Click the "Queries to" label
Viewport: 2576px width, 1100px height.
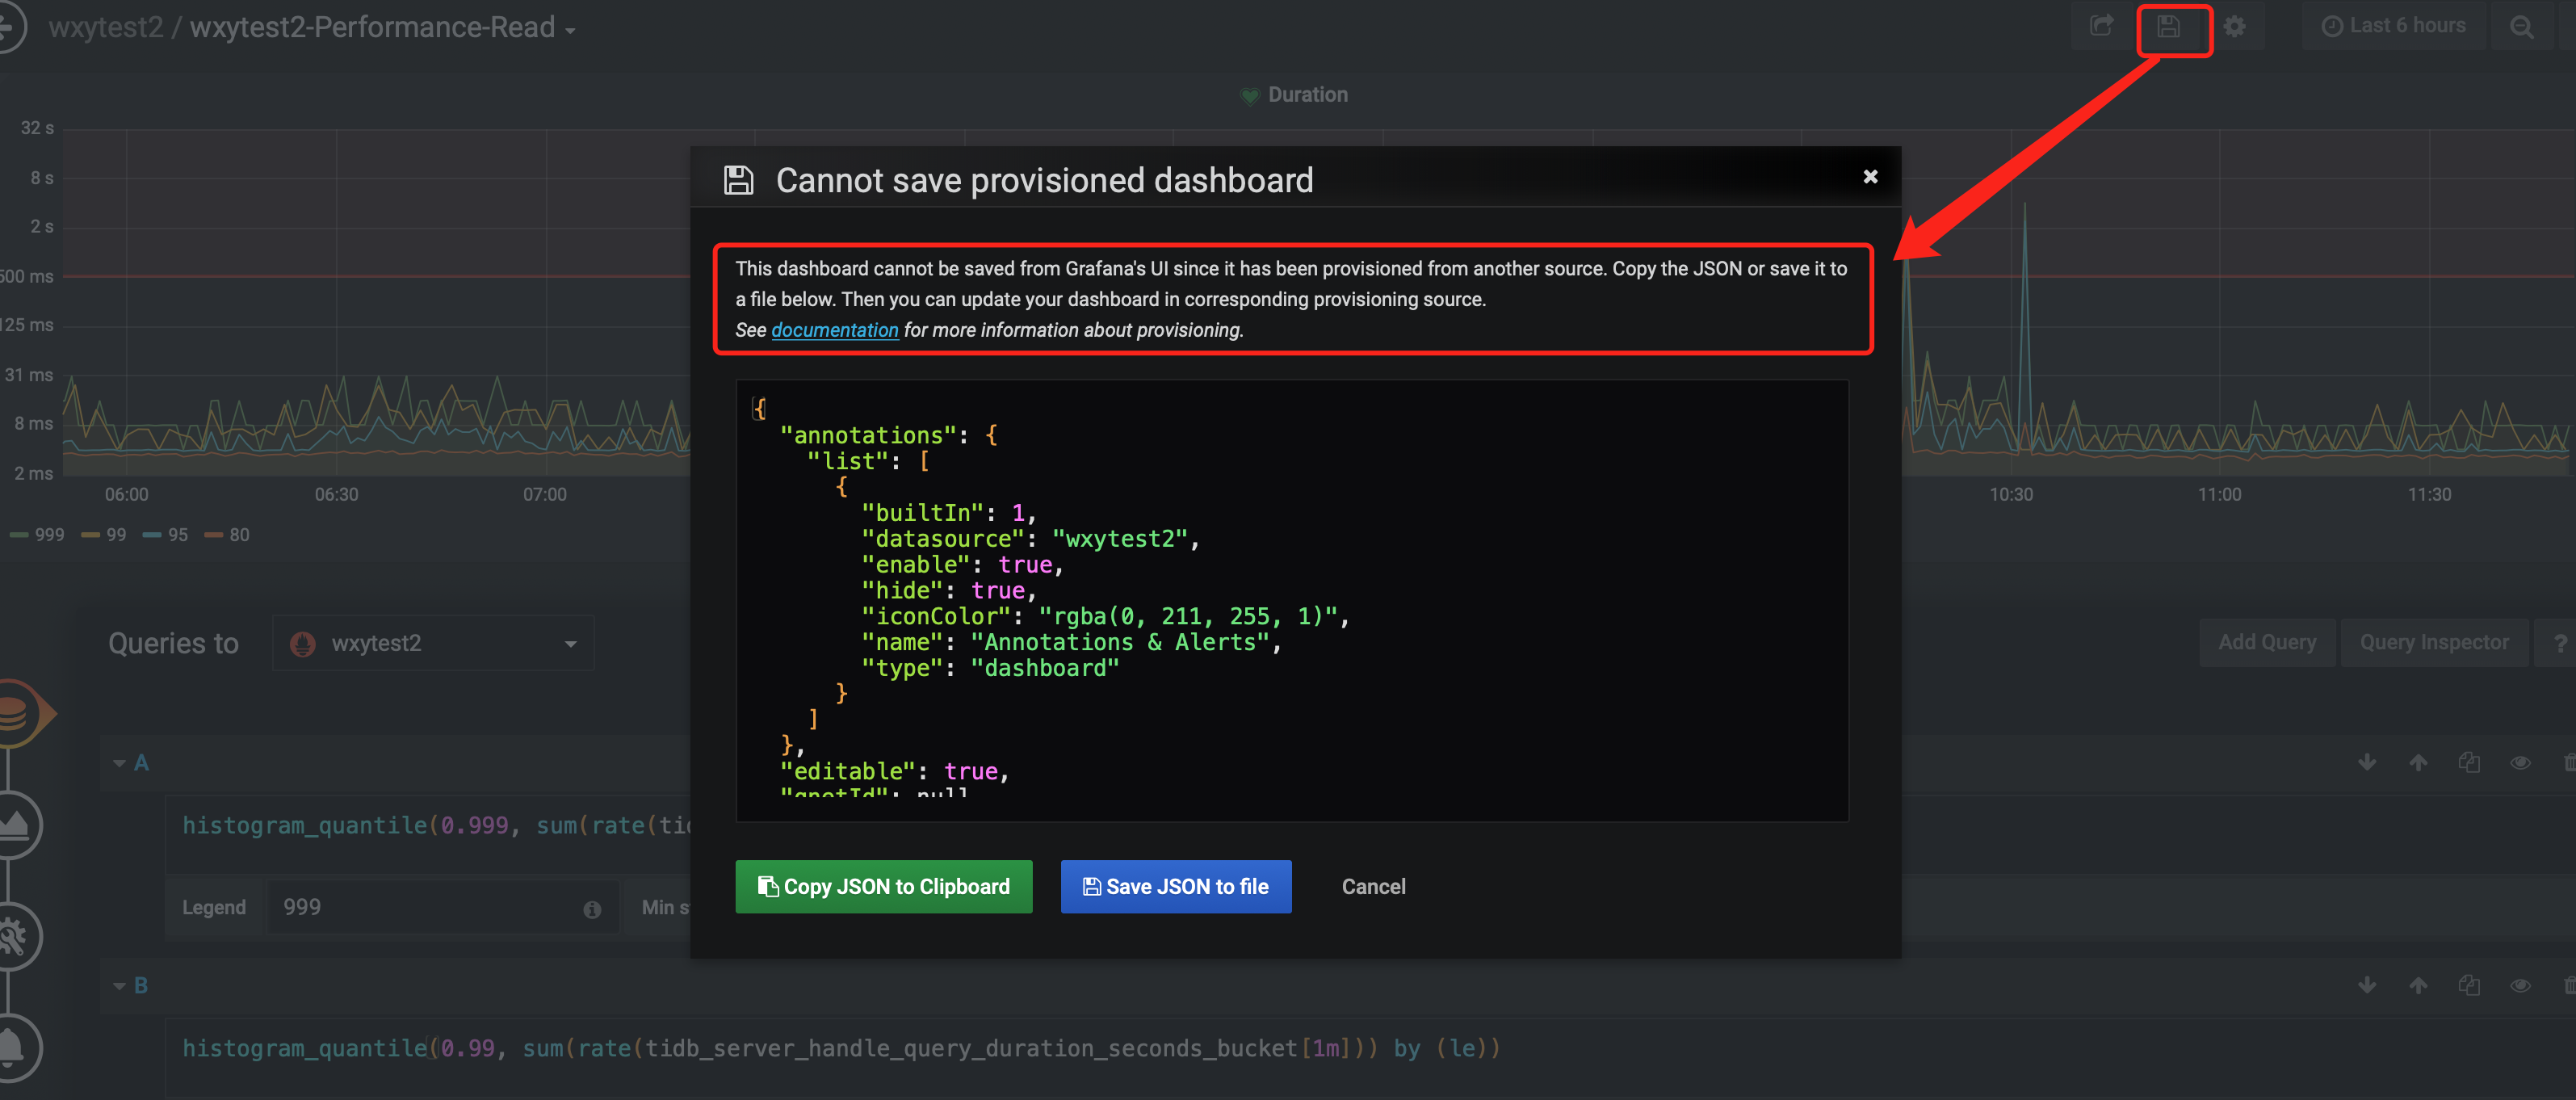pyautogui.click(x=173, y=643)
